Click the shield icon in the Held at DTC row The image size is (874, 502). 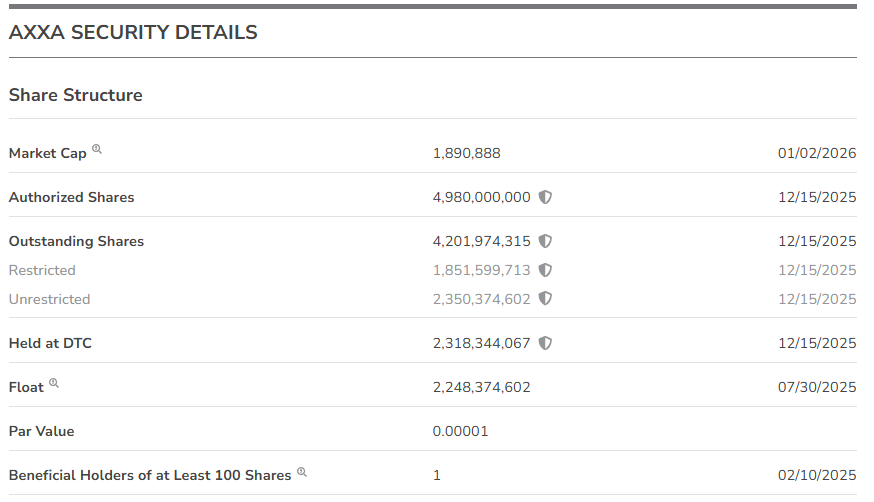tap(545, 343)
